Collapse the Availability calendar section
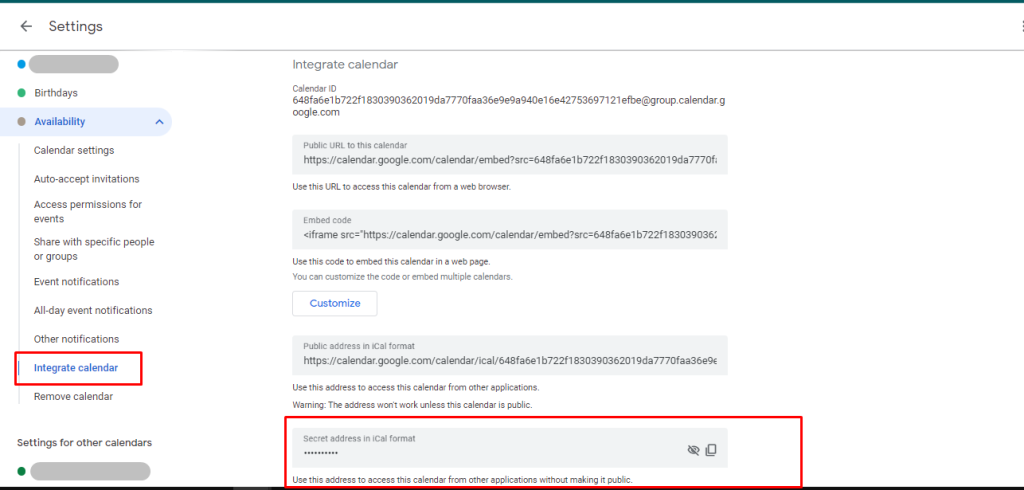Image resolution: width=1024 pixels, height=490 pixels. [x=159, y=122]
